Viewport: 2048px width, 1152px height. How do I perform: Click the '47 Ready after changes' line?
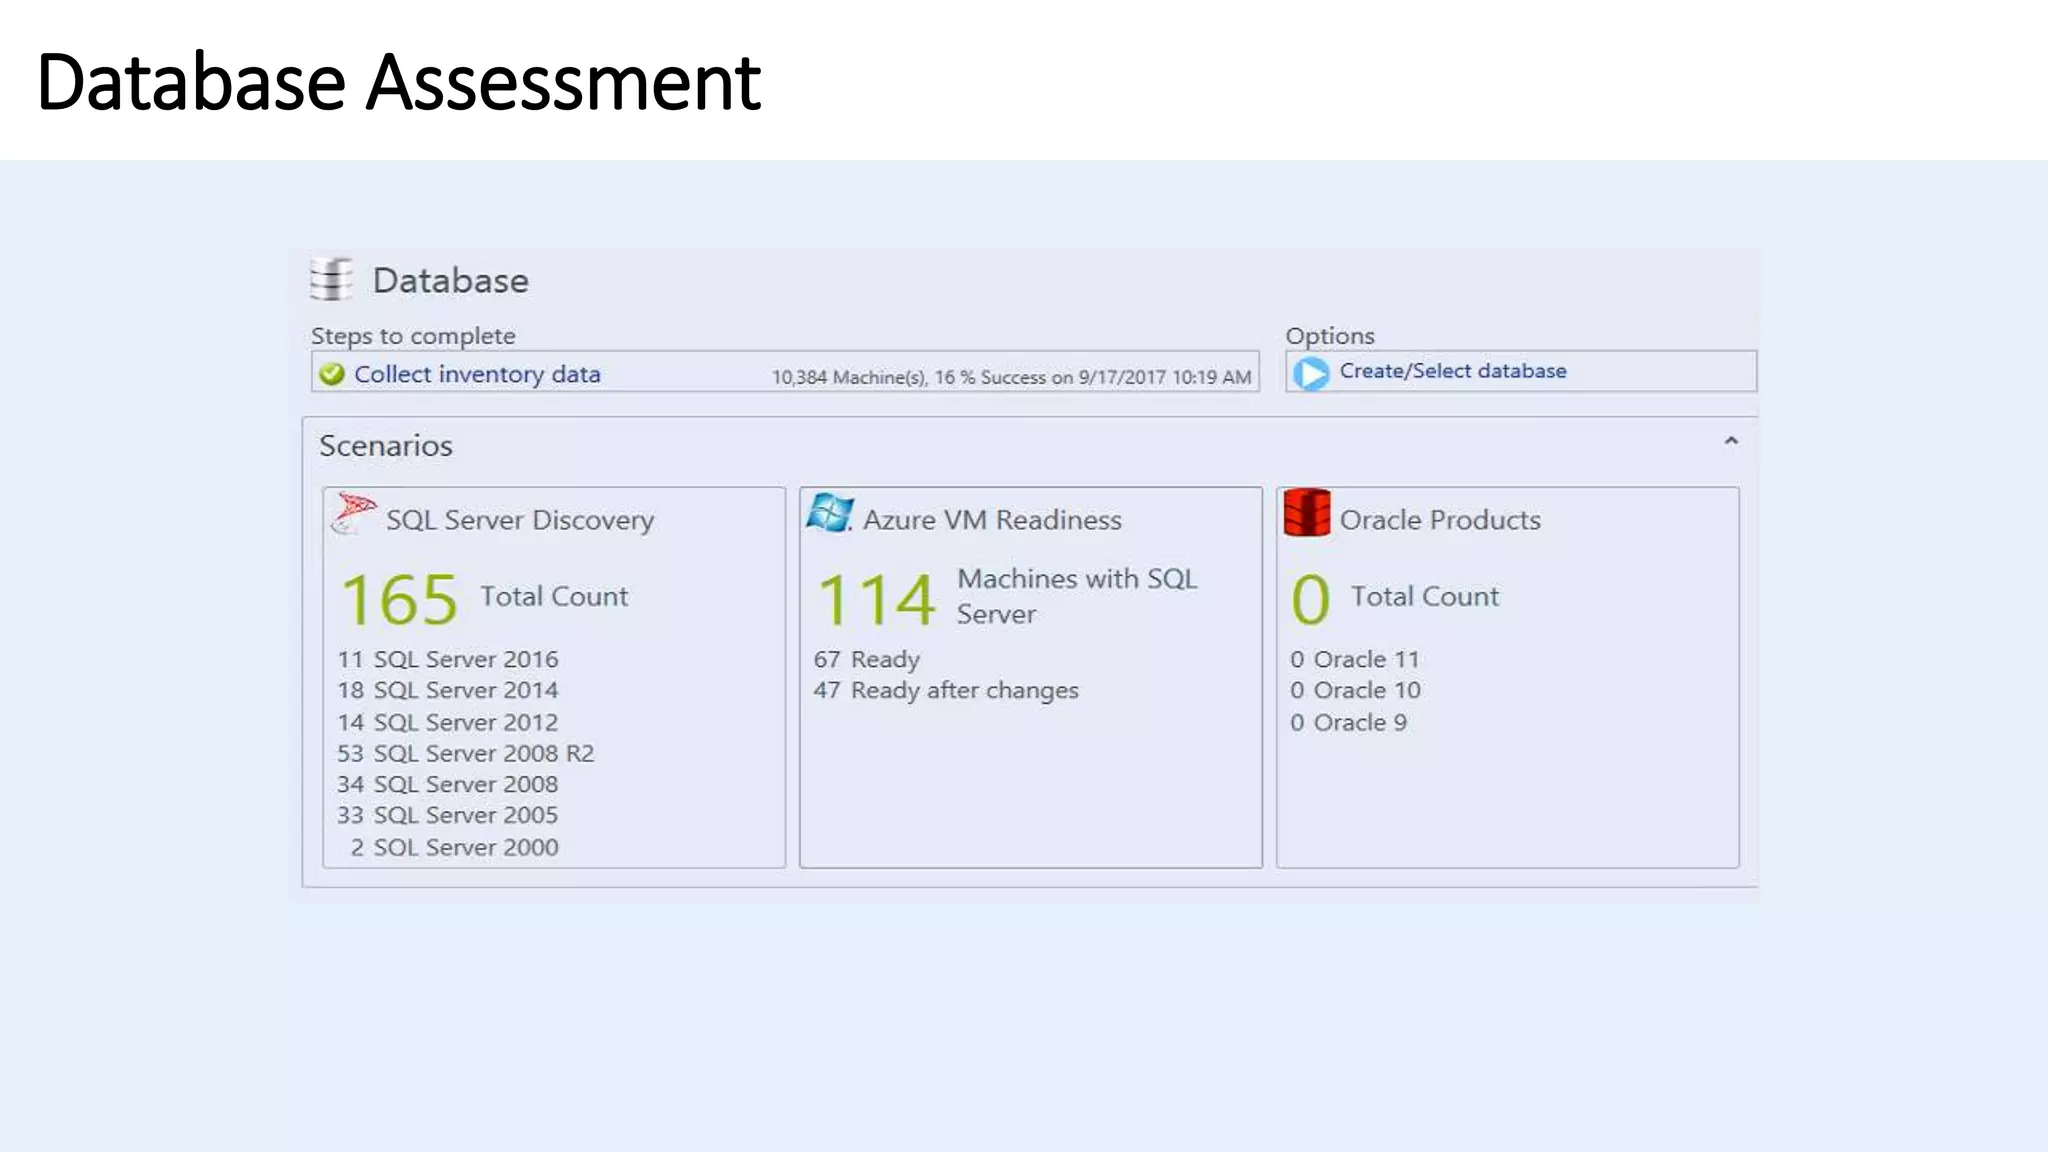[946, 690]
